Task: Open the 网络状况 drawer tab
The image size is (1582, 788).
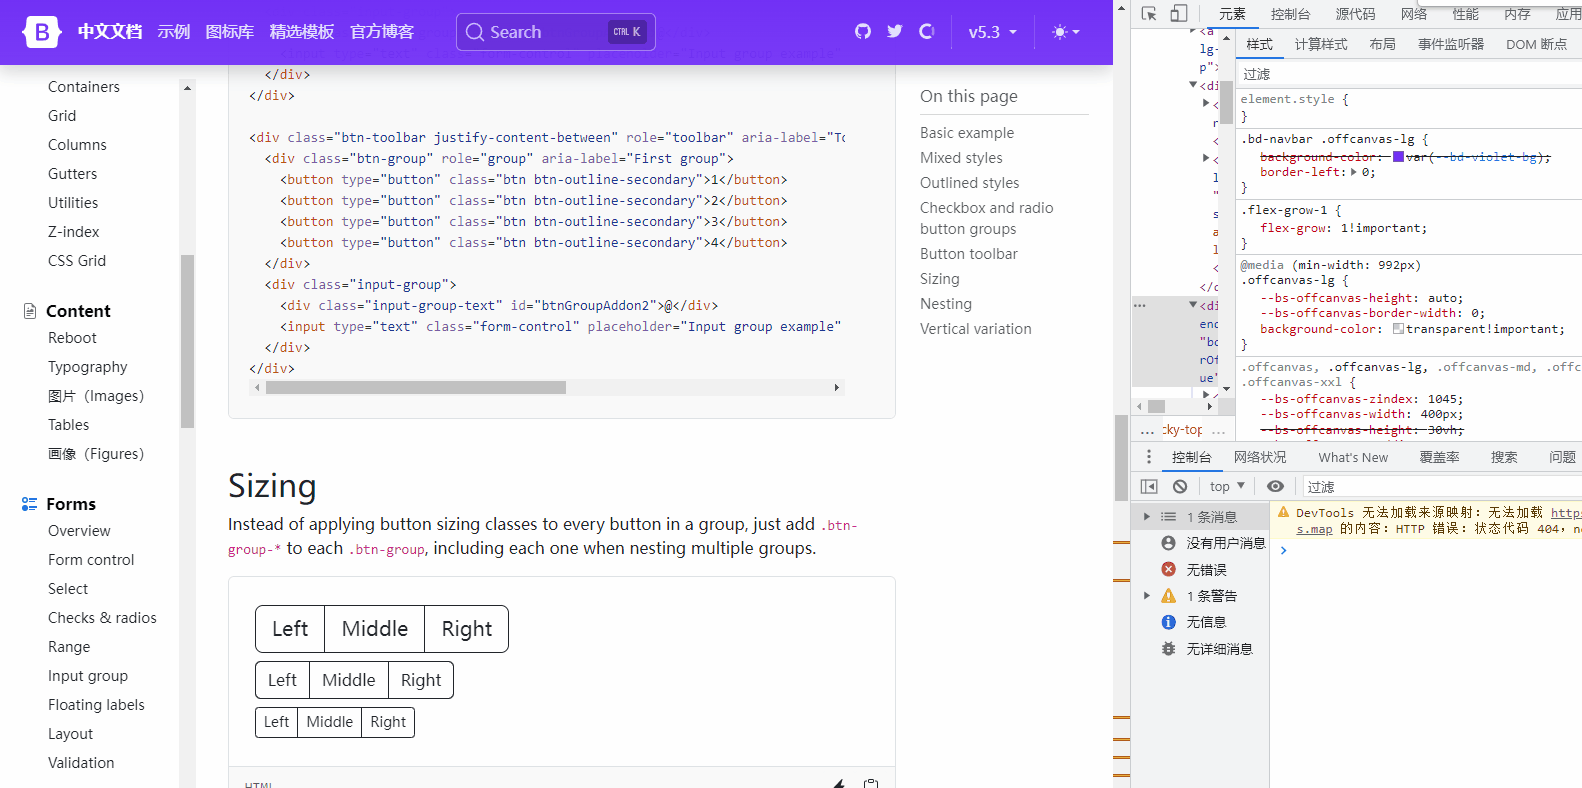Action: point(1260,457)
